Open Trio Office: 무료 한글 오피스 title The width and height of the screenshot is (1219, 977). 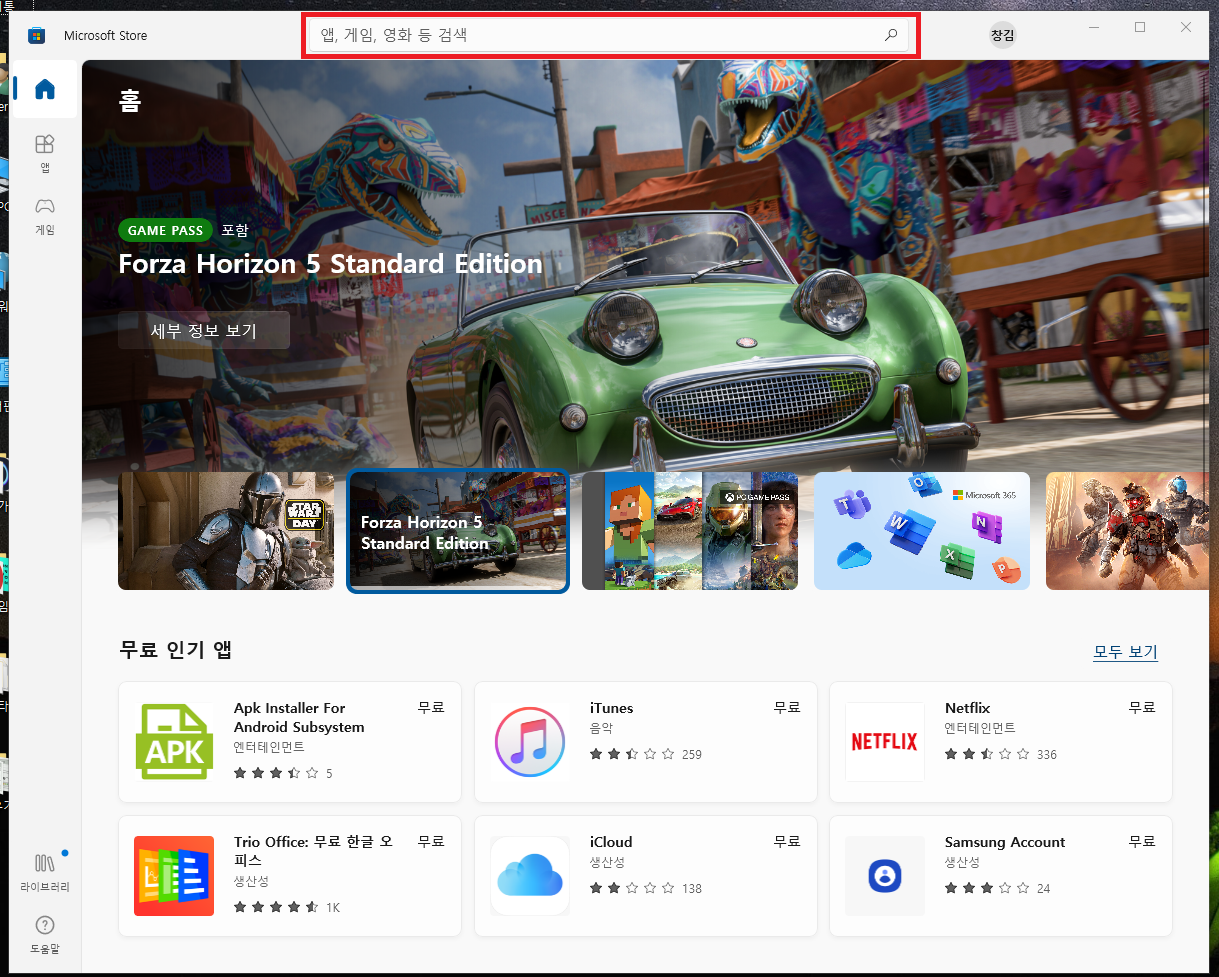coord(313,851)
